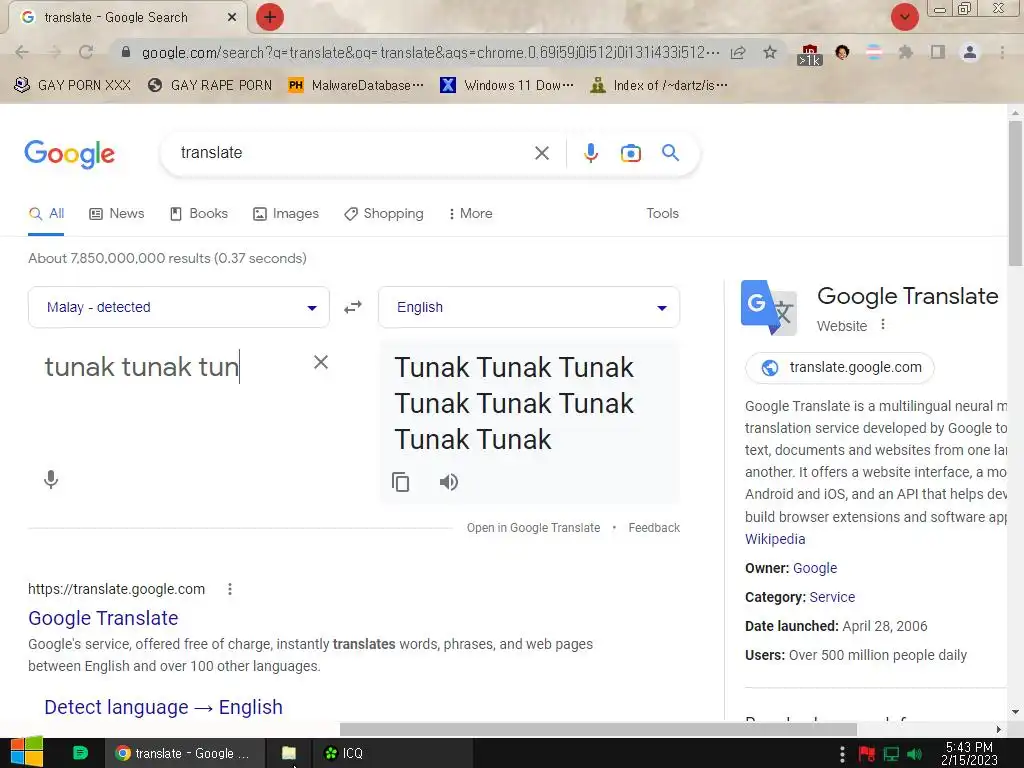The width and height of the screenshot is (1024, 768).
Task: Open three-dot menu next to translate.google.com result
Action: click(230, 589)
